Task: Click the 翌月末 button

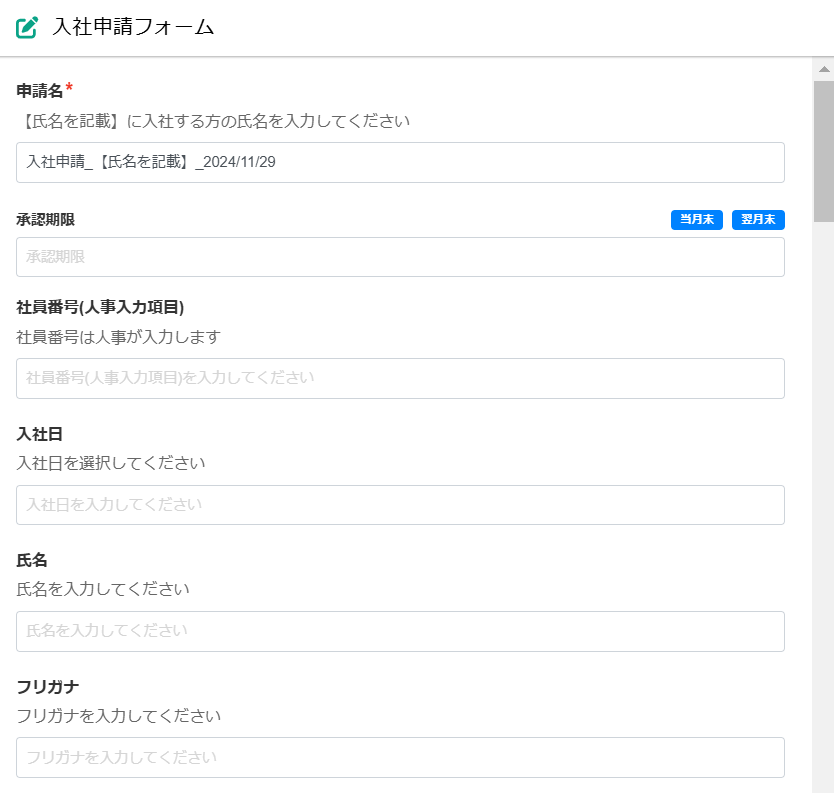Action: [758, 220]
